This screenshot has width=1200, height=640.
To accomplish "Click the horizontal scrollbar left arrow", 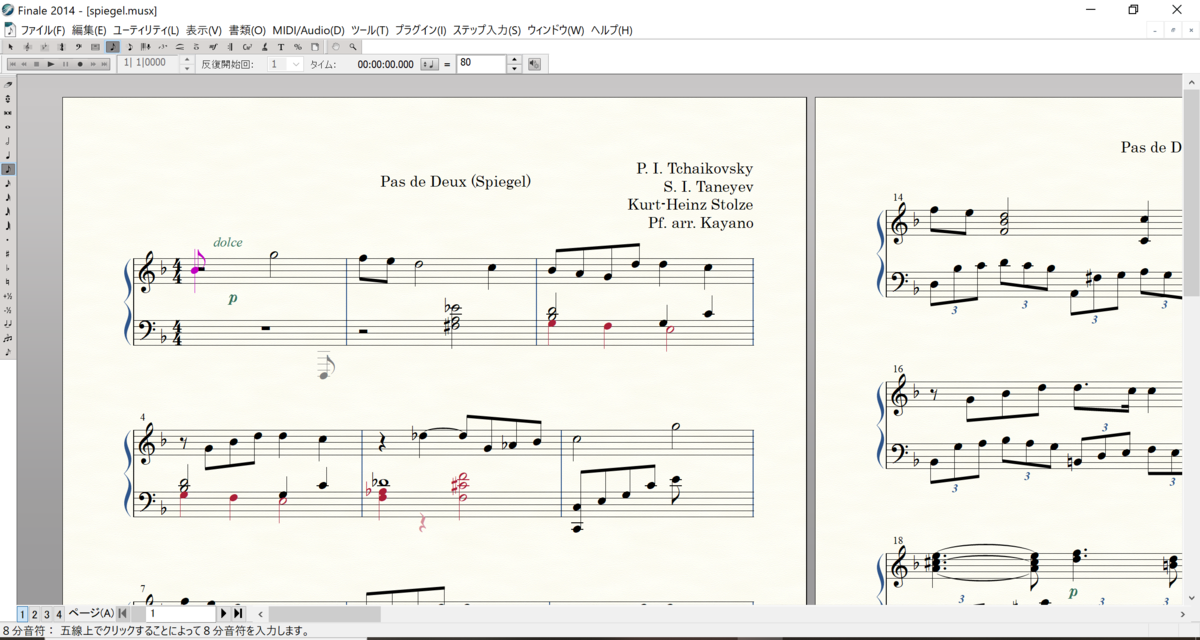I will click(x=261, y=614).
